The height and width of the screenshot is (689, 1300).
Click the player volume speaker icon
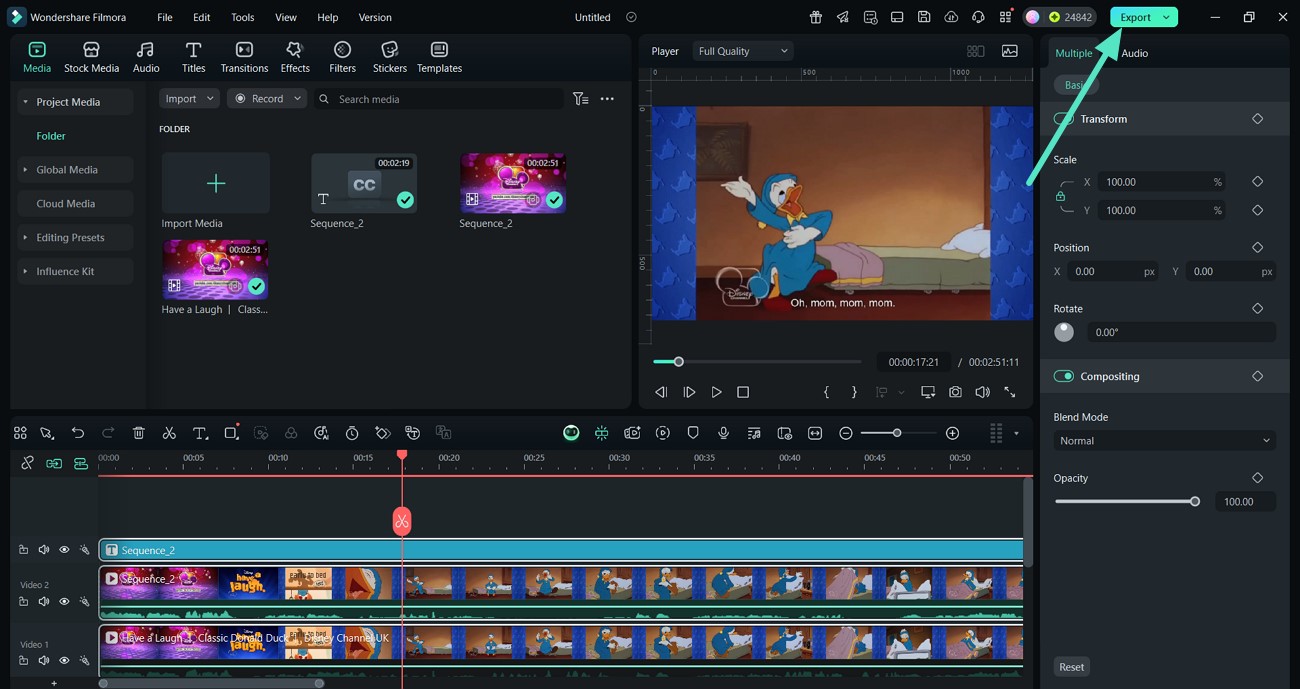click(982, 392)
